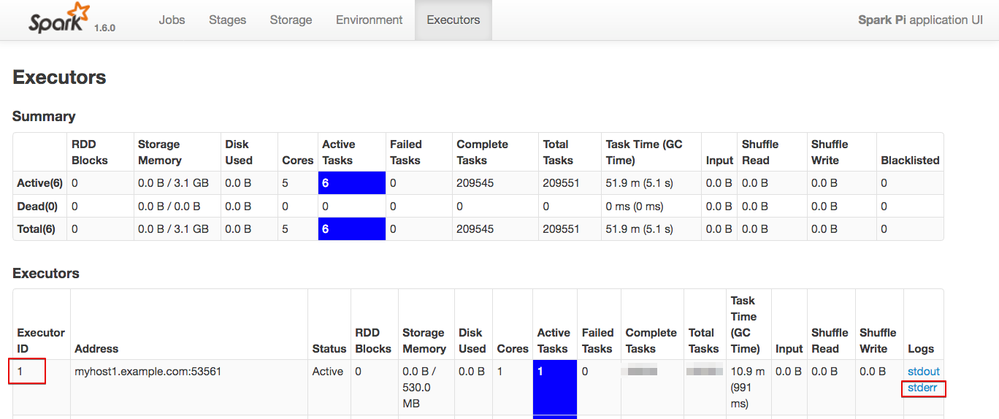Screen dimensions: 999x419
Task: Open stdout log for executor 1
Action: pyautogui.click(x=923, y=372)
